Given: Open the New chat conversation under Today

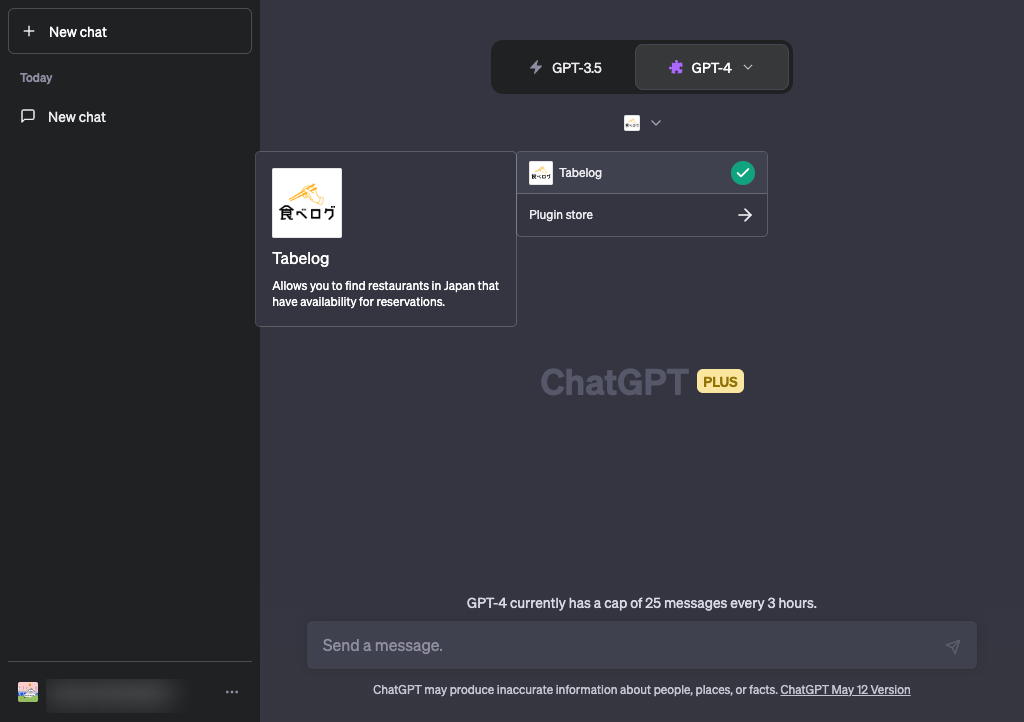Looking at the screenshot, I should click(x=77, y=117).
